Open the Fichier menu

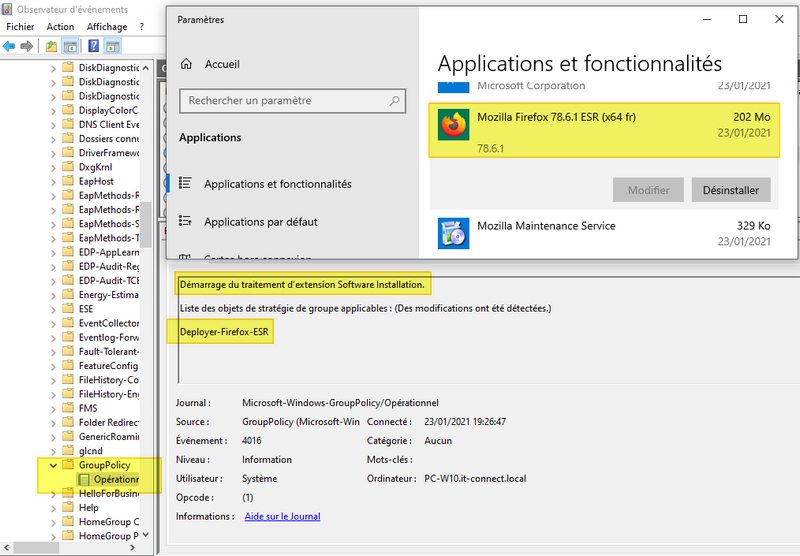20,27
